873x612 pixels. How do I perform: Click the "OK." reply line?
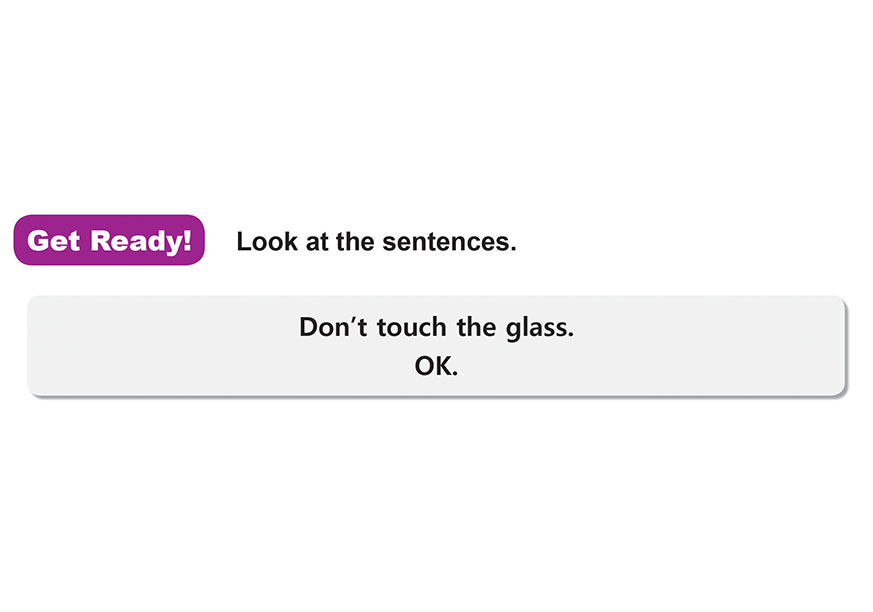436,366
